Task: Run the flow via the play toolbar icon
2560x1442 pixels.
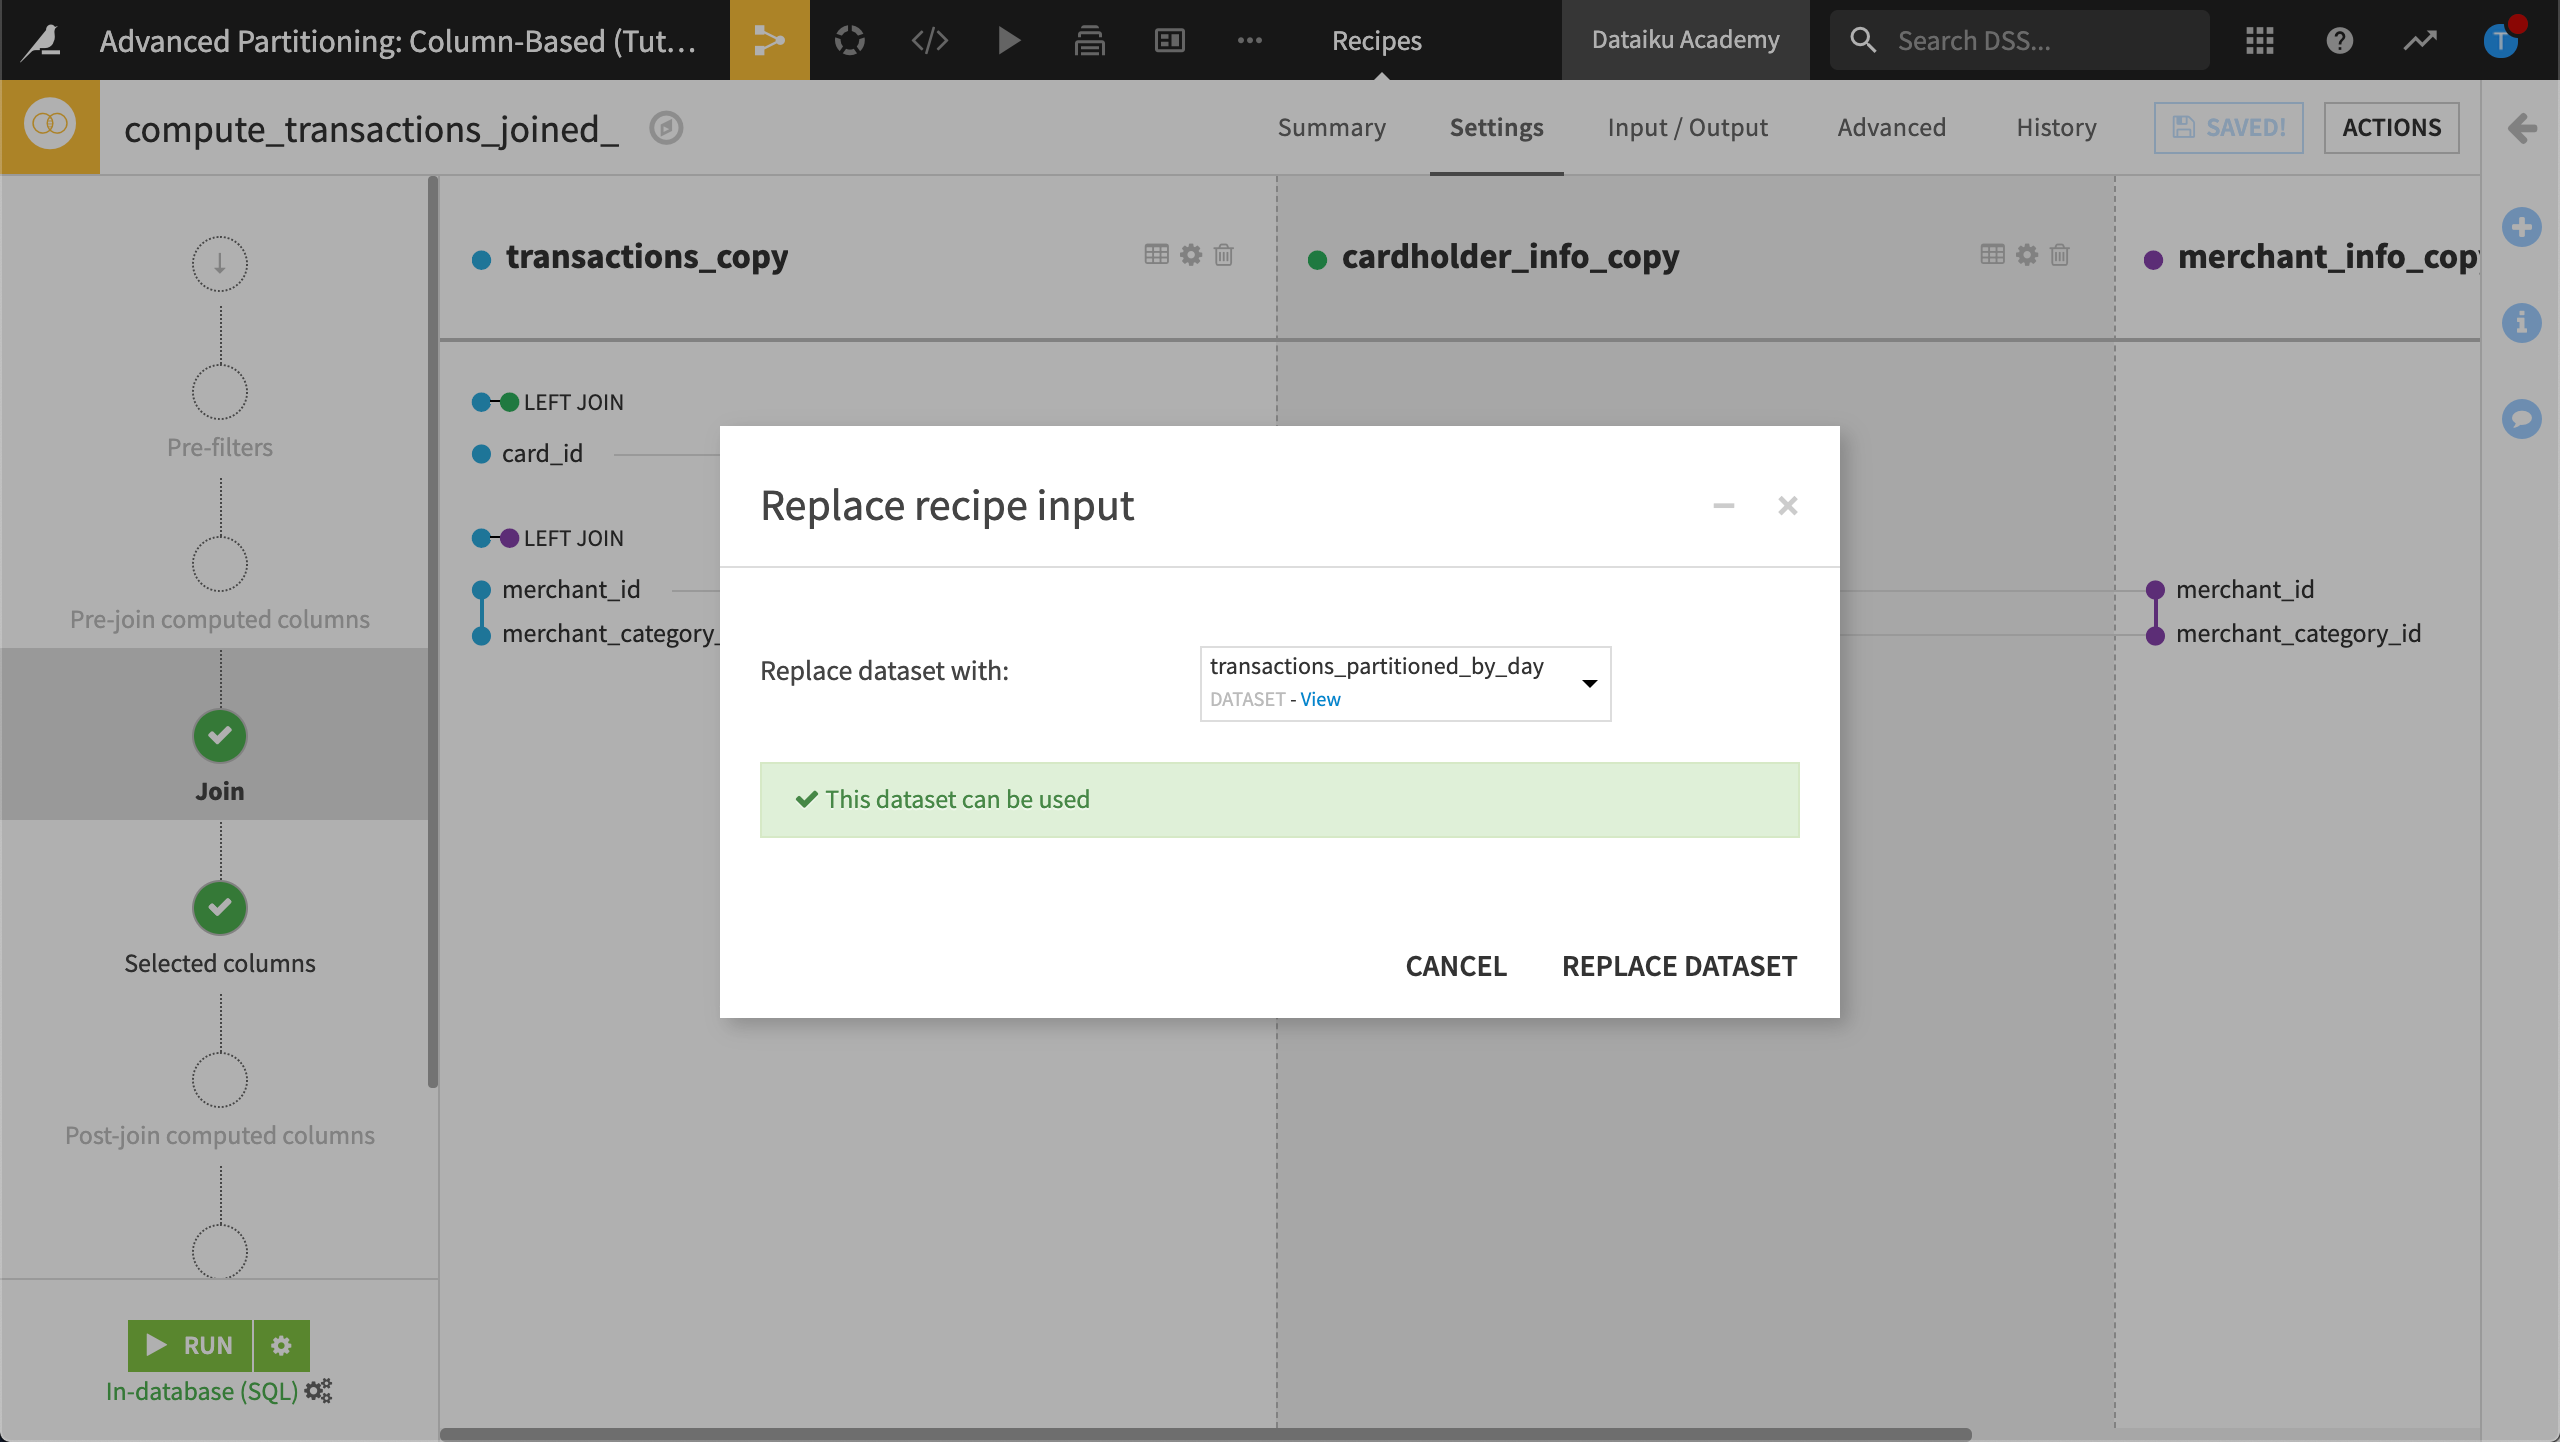Action: (1008, 40)
